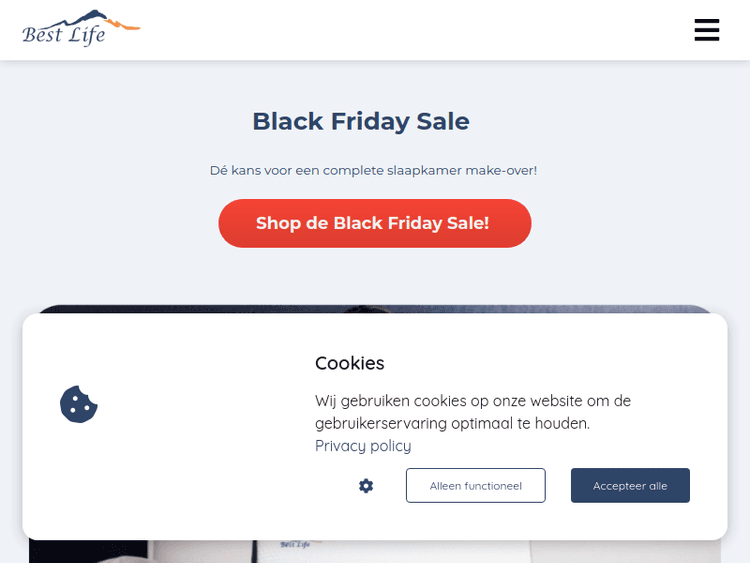Click the "Dé kans voor een complete slaapkamer" tagline
750x563 pixels.
click(373, 171)
